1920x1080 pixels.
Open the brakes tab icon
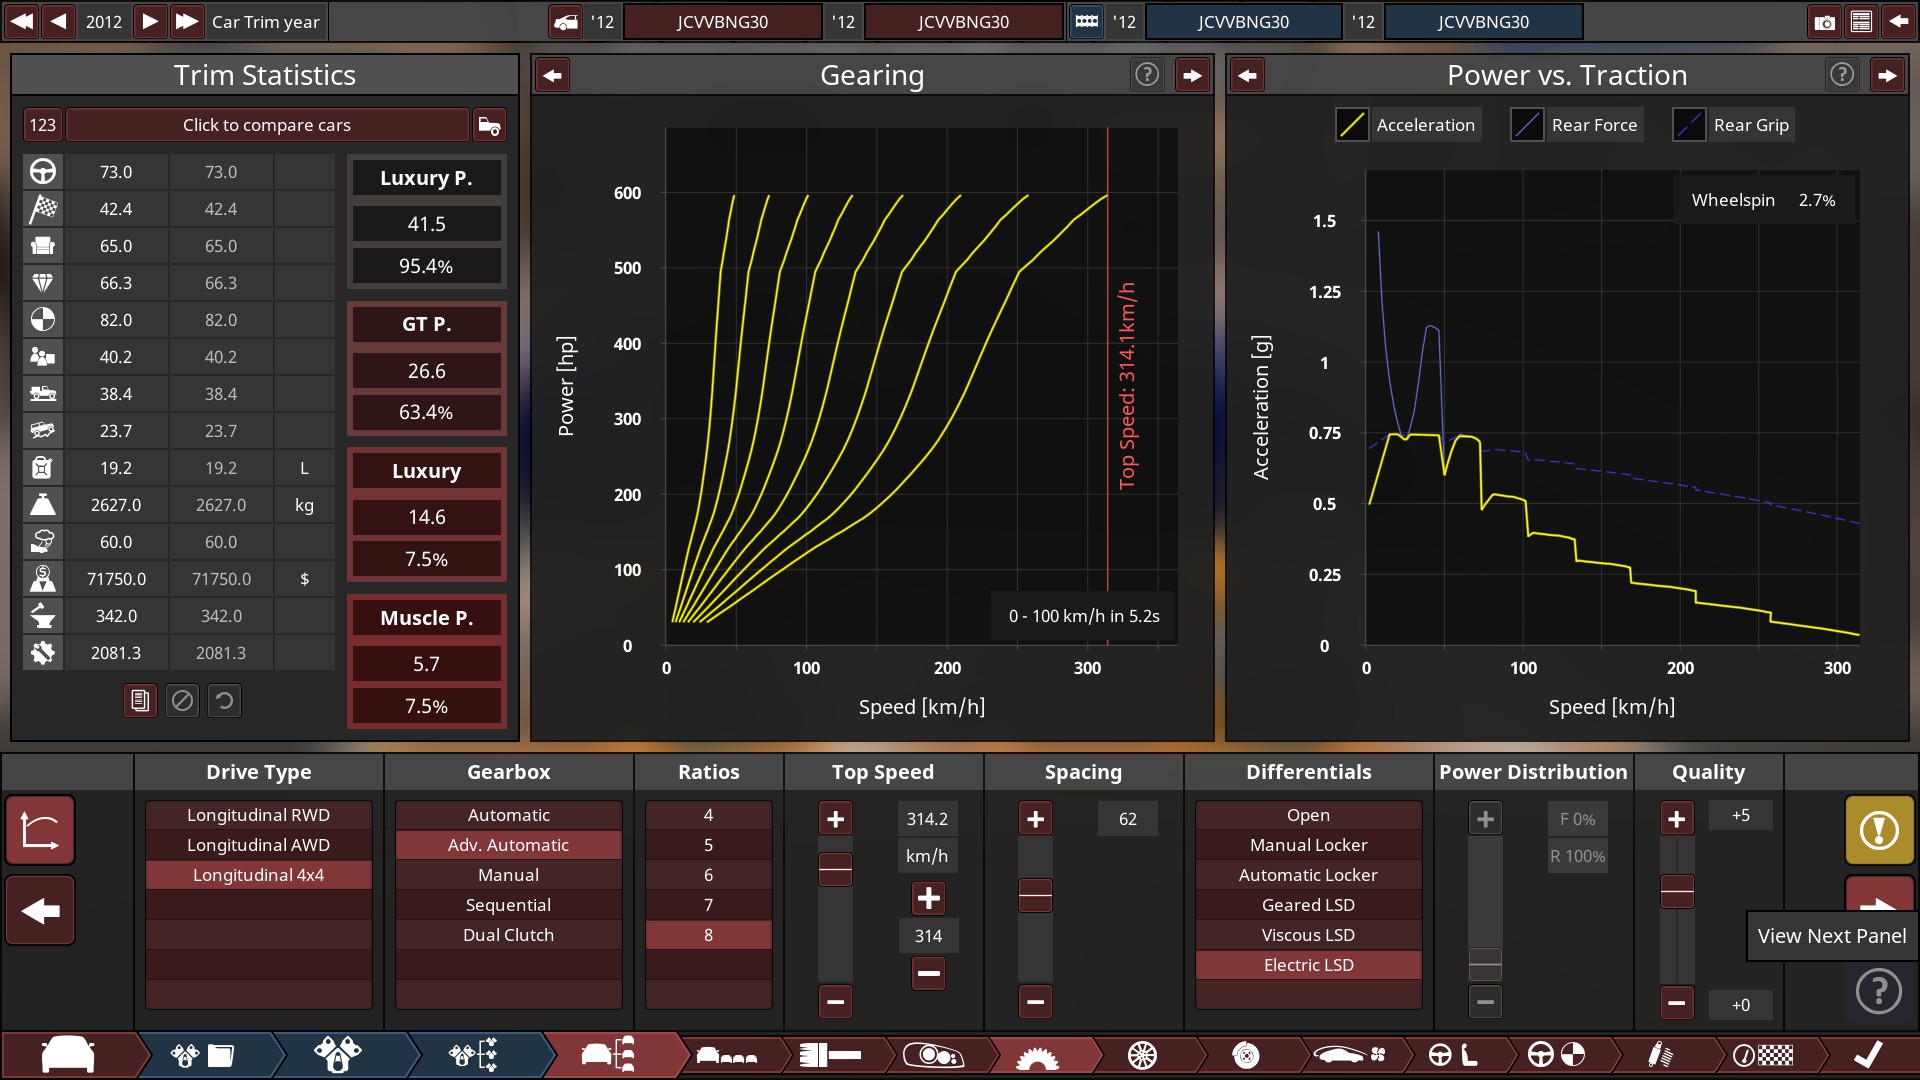[1245, 1055]
